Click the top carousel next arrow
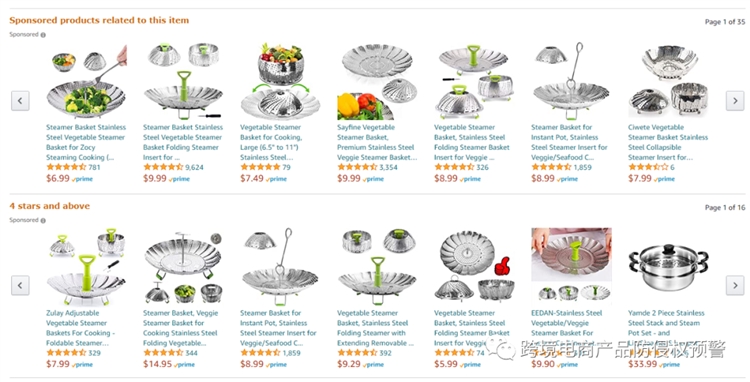 [735, 100]
